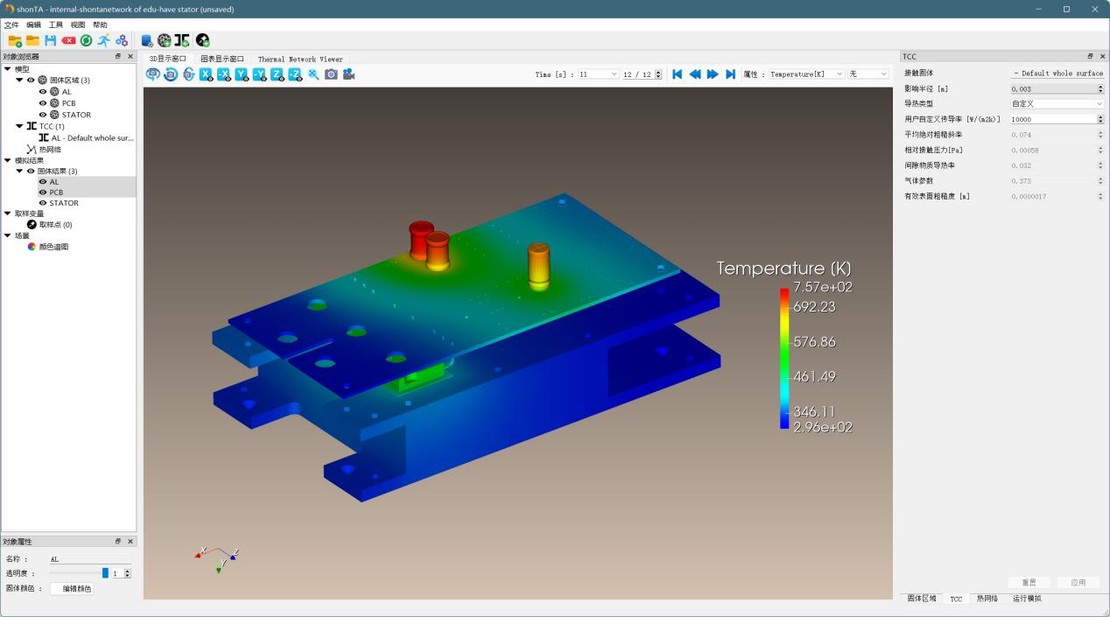
Task: Collapse the 模拟结果 tree node
Action: [x=8, y=161]
